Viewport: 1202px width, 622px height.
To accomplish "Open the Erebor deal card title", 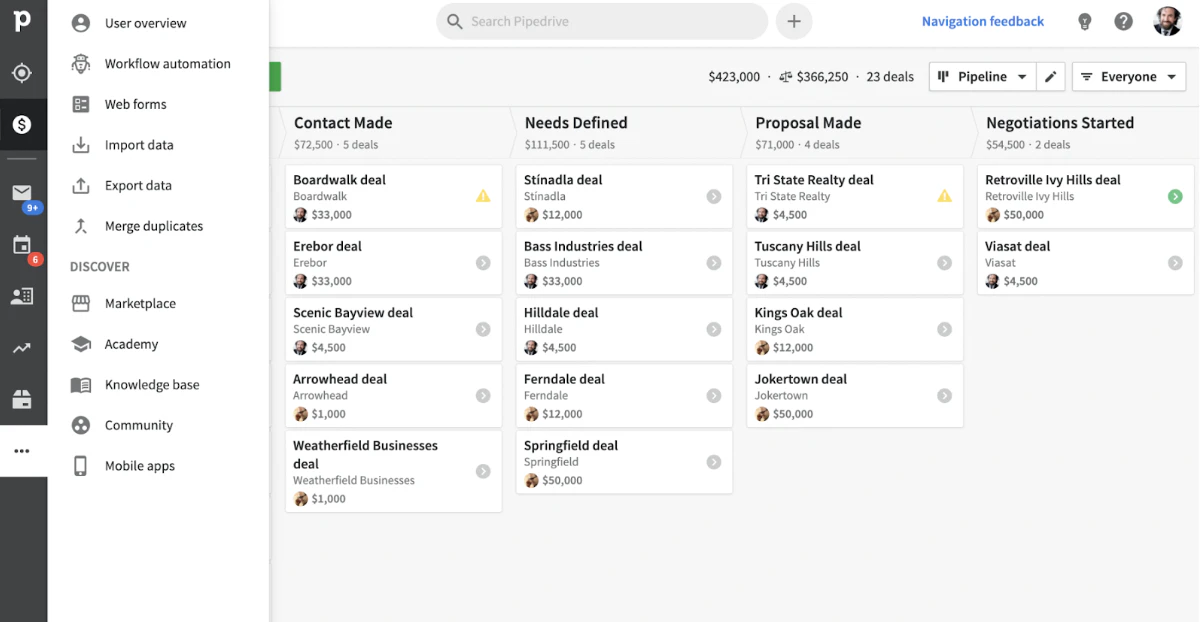I will pyautogui.click(x=327, y=246).
